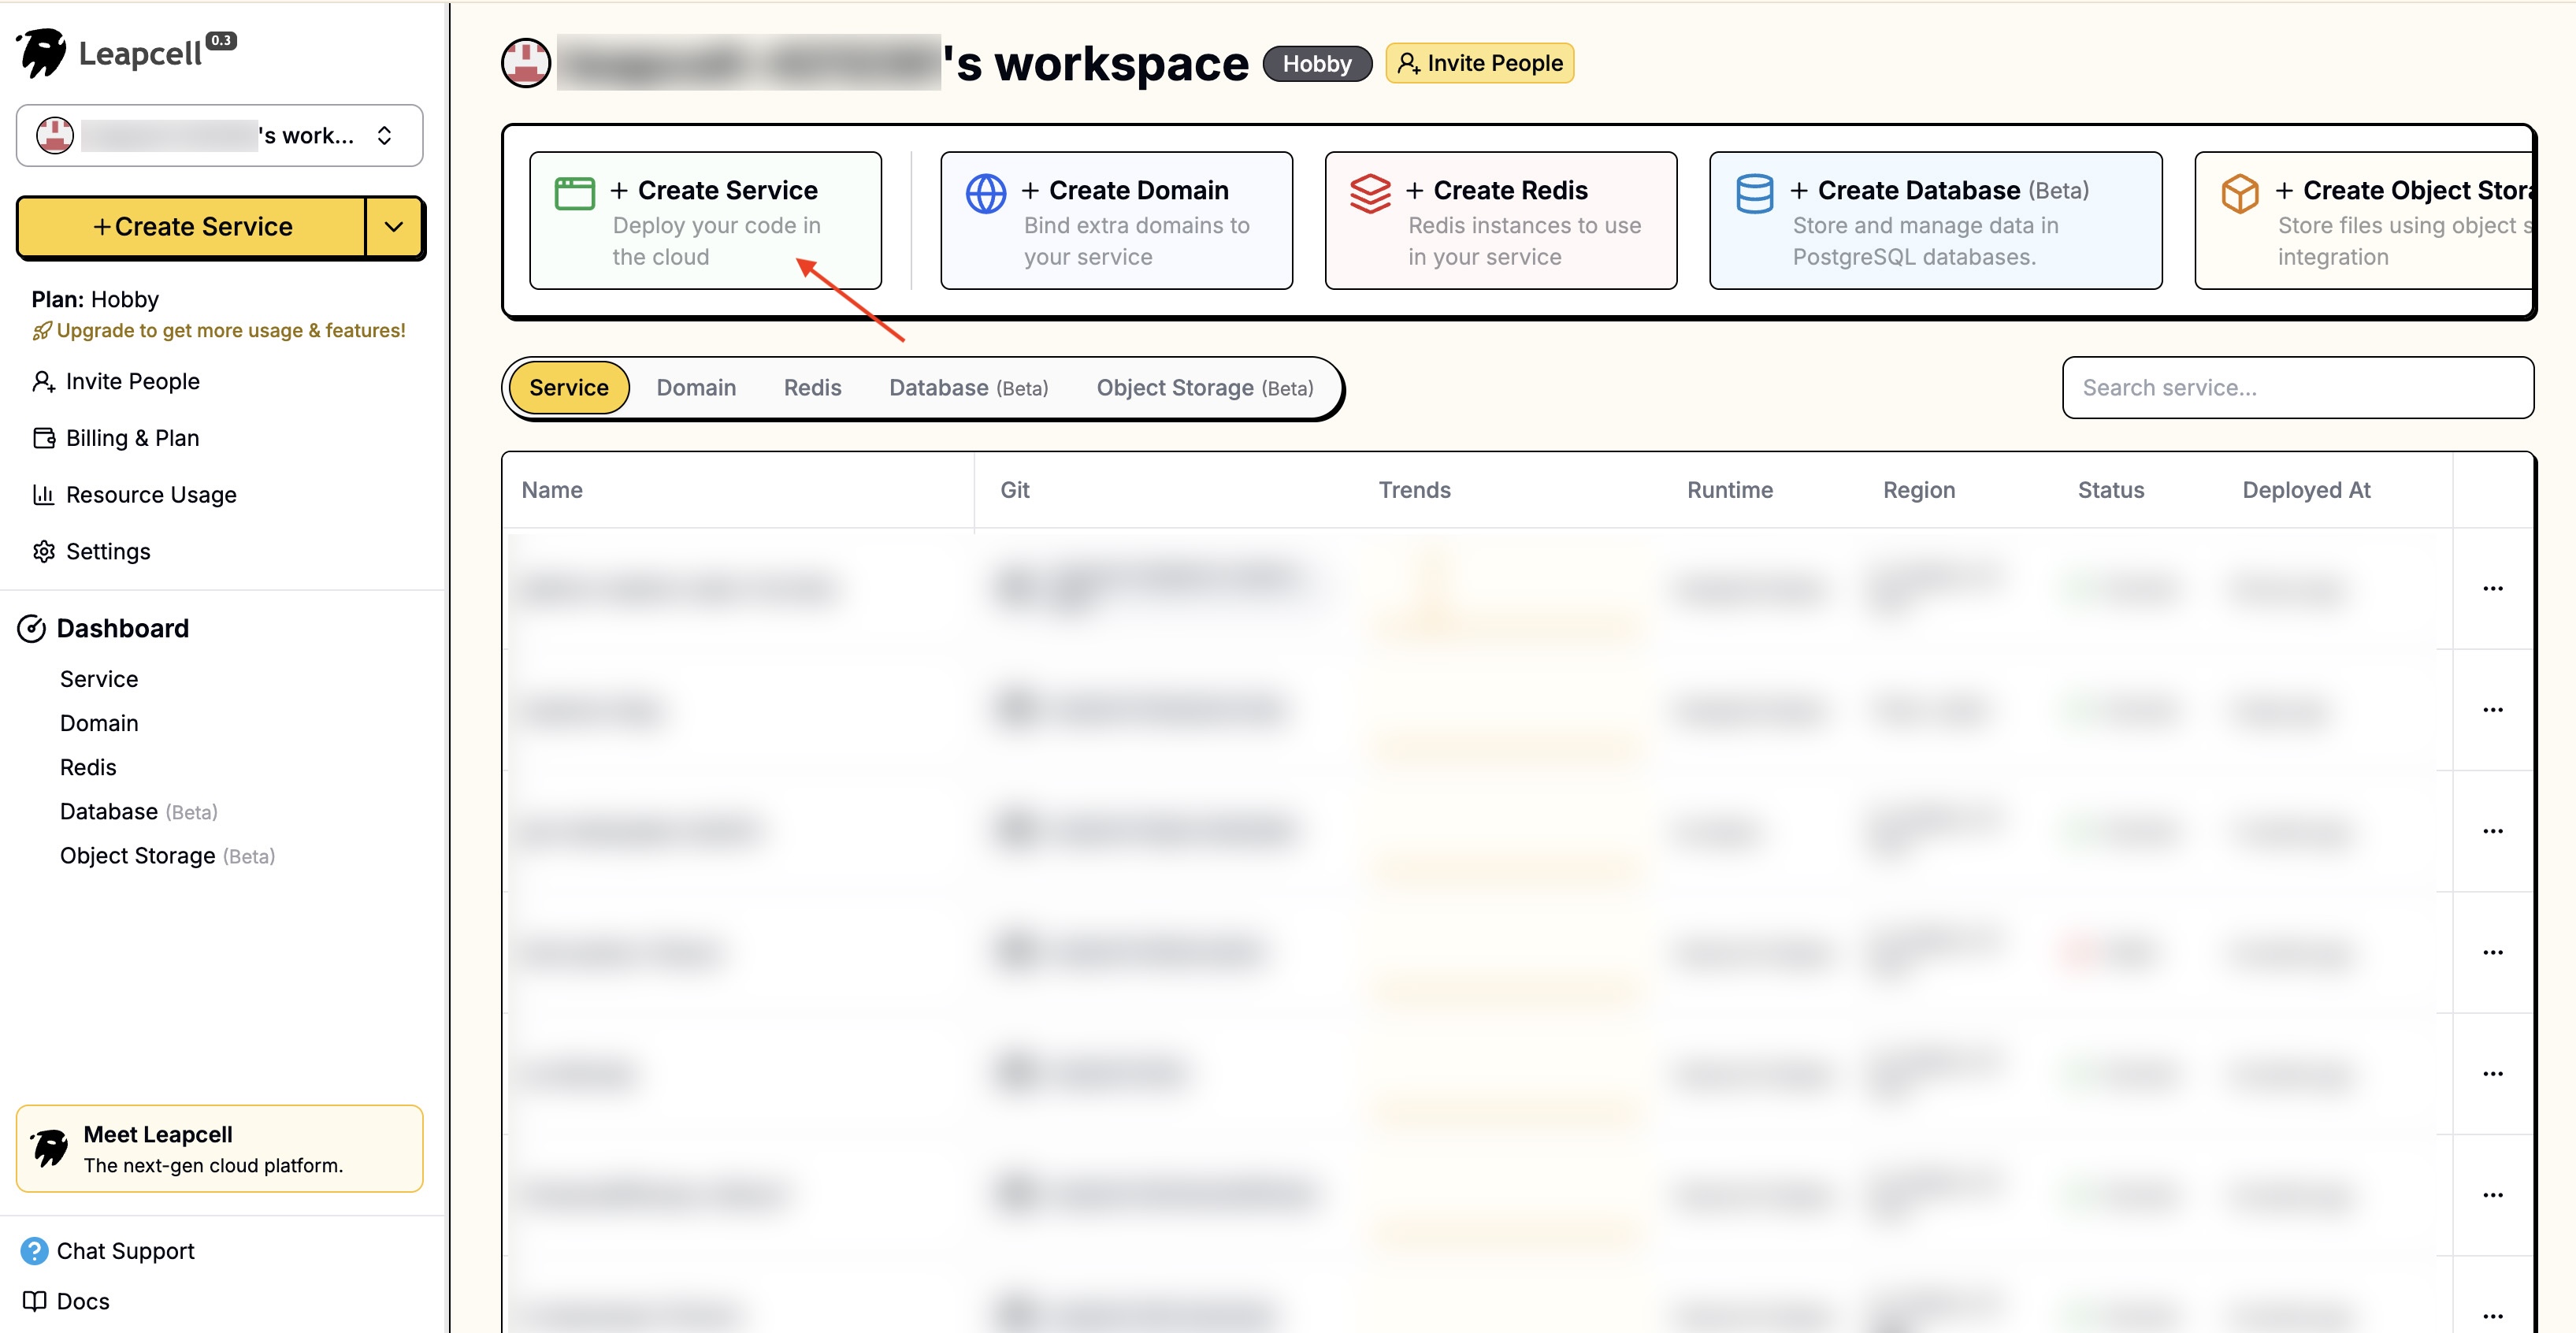2576x1333 pixels.
Task: Click the Leapcell logo icon
Action: pyautogui.click(x=43, y=53)
